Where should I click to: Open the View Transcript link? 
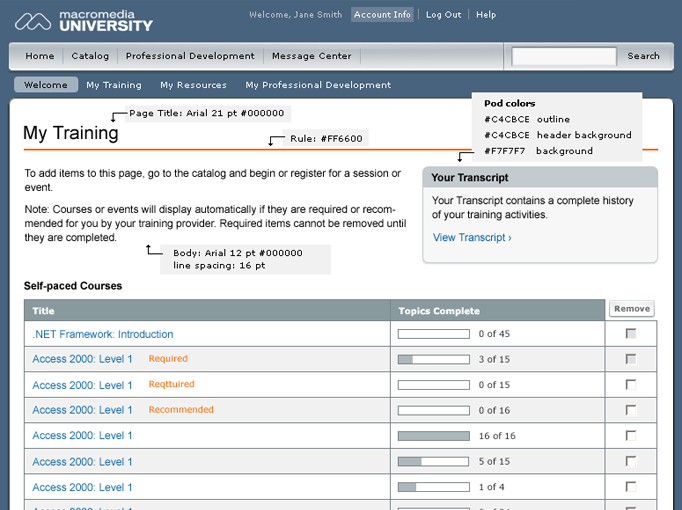472,238
